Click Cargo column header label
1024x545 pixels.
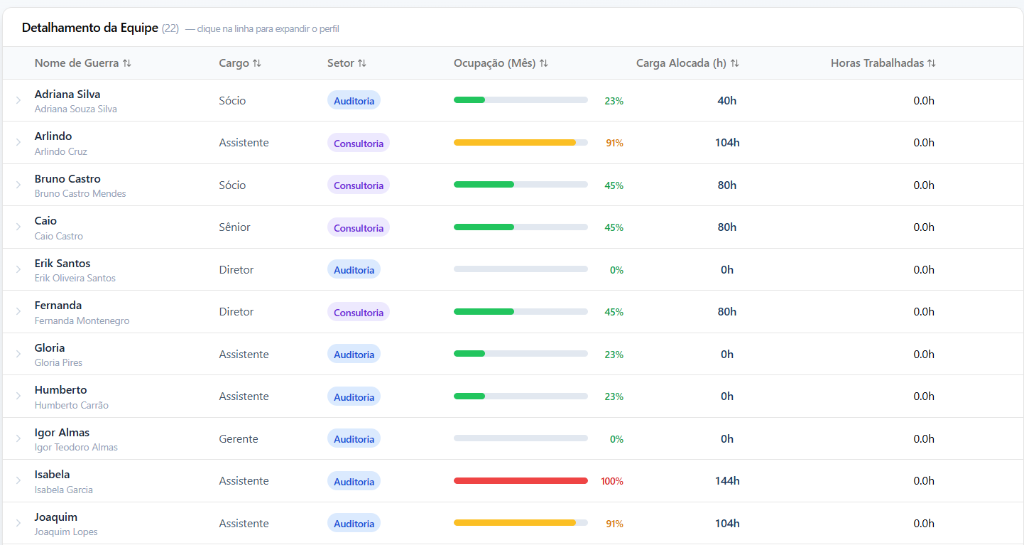(x=234, y=63)
